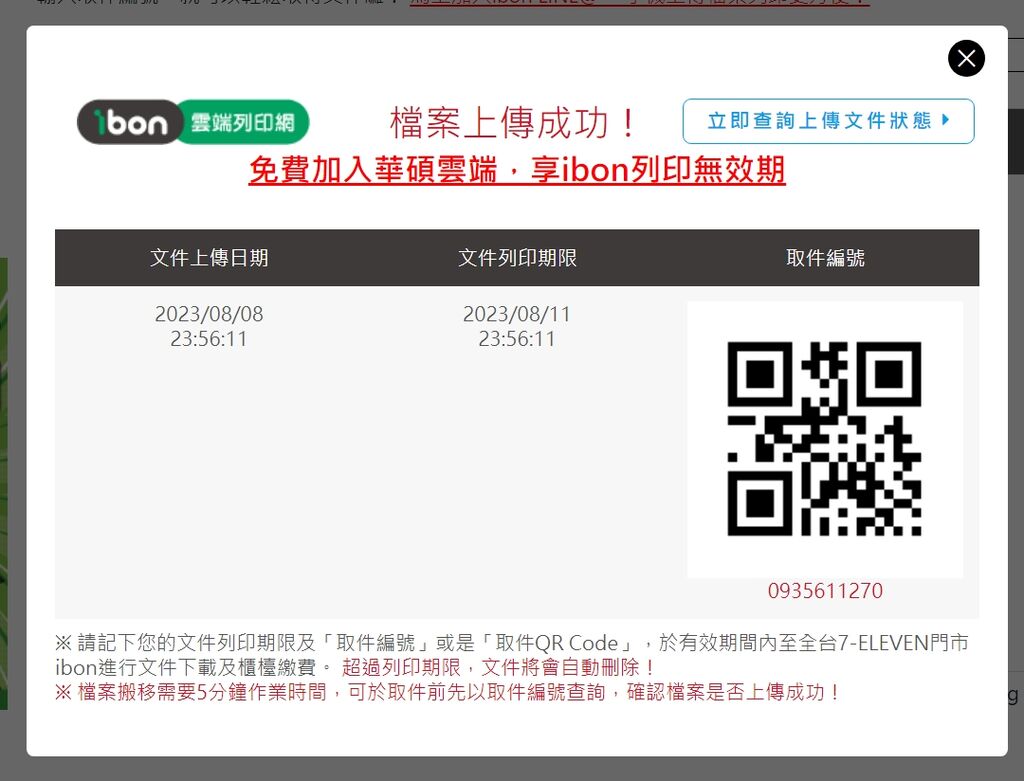Select pickup number 0935611270
The height and width of the screenshot is (781, 1024).
[x=825, y=591]
